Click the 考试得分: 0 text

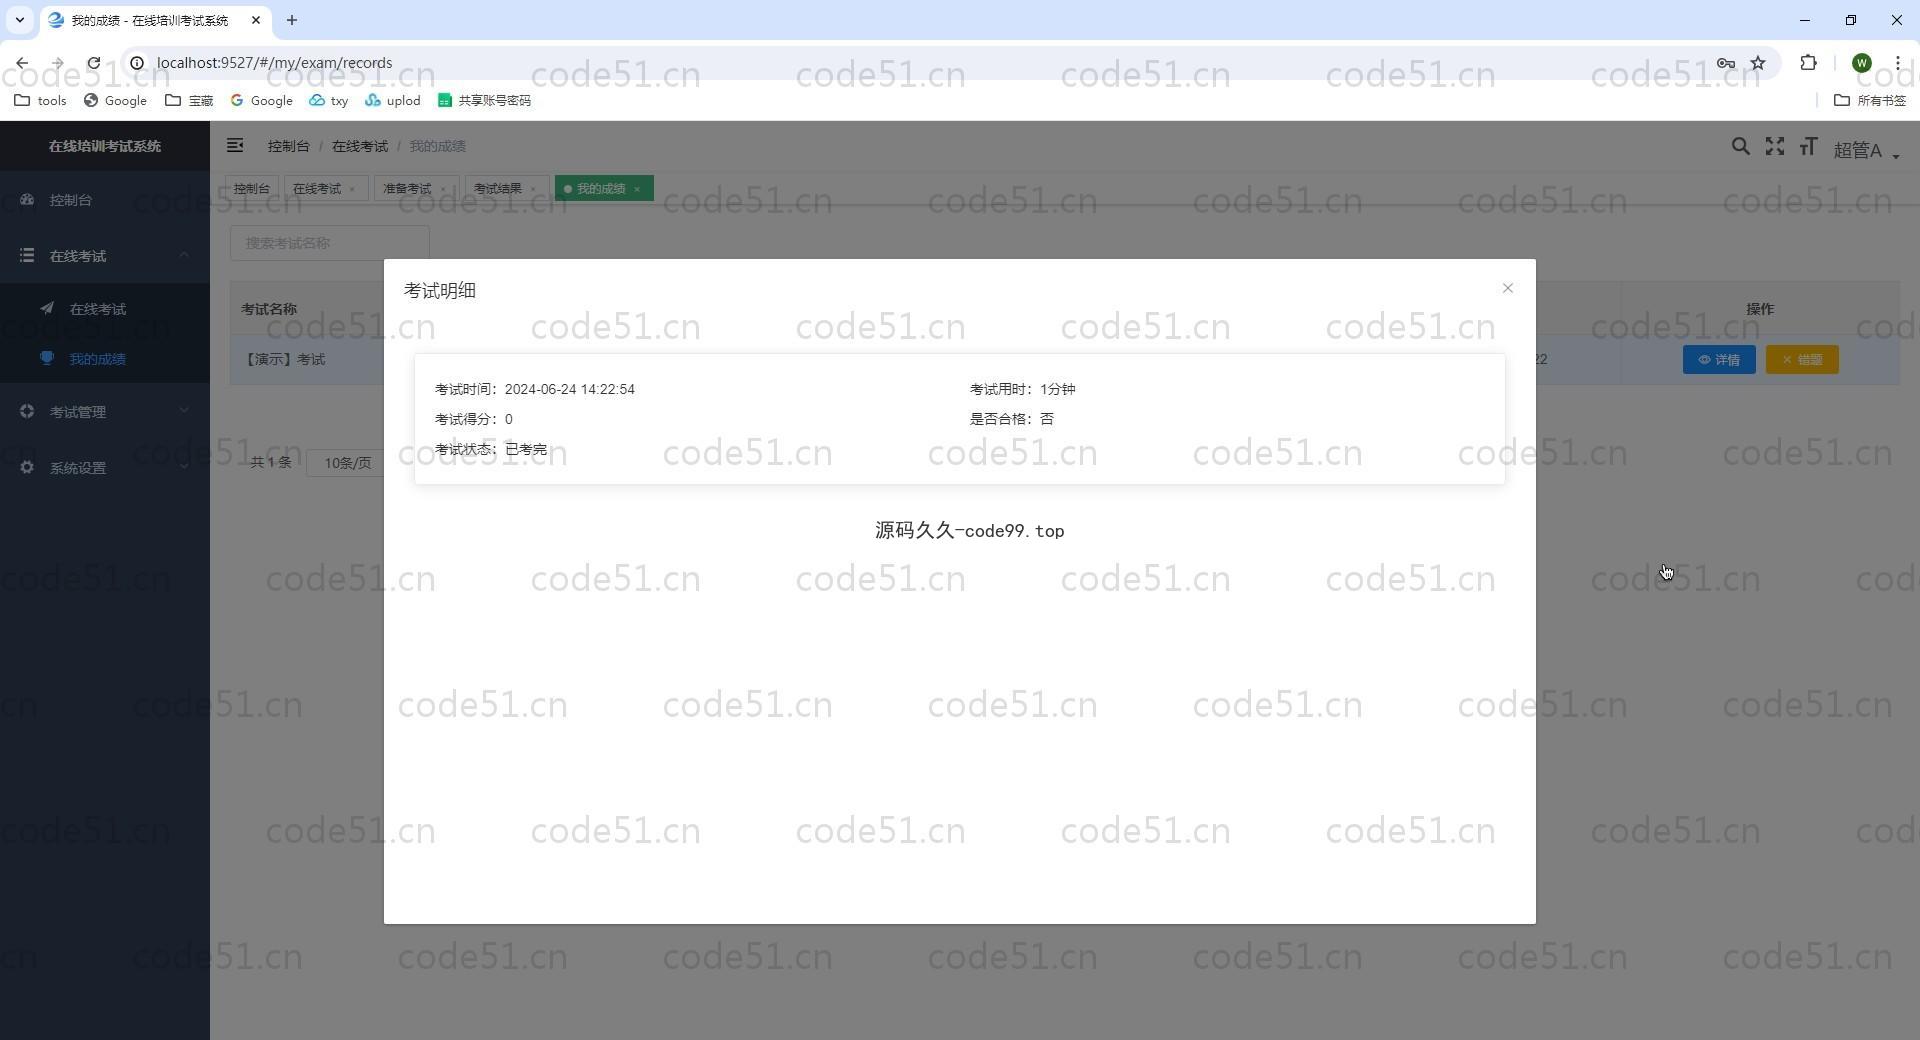(474, 419)
